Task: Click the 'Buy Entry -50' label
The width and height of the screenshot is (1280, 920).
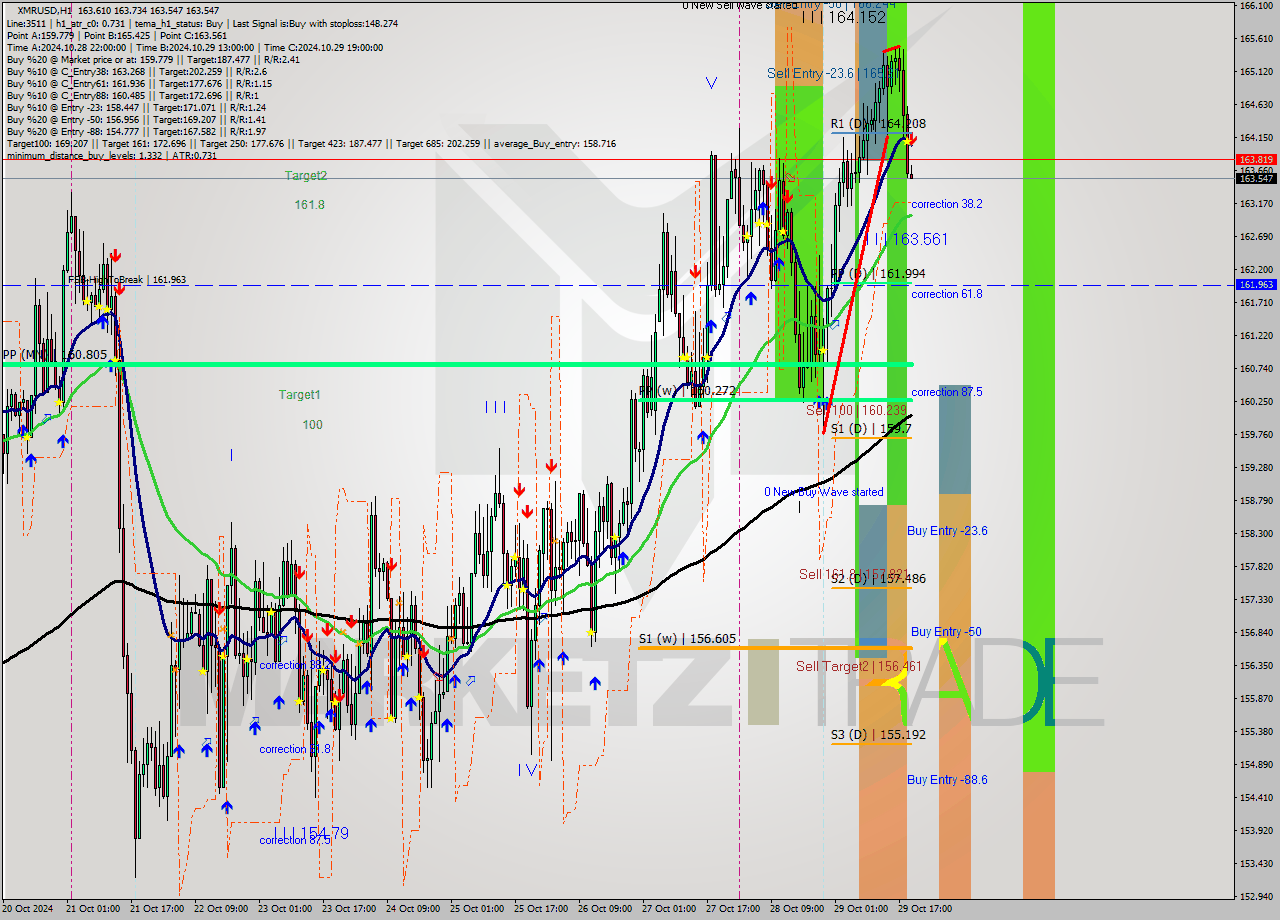Action: pos(946,632)
